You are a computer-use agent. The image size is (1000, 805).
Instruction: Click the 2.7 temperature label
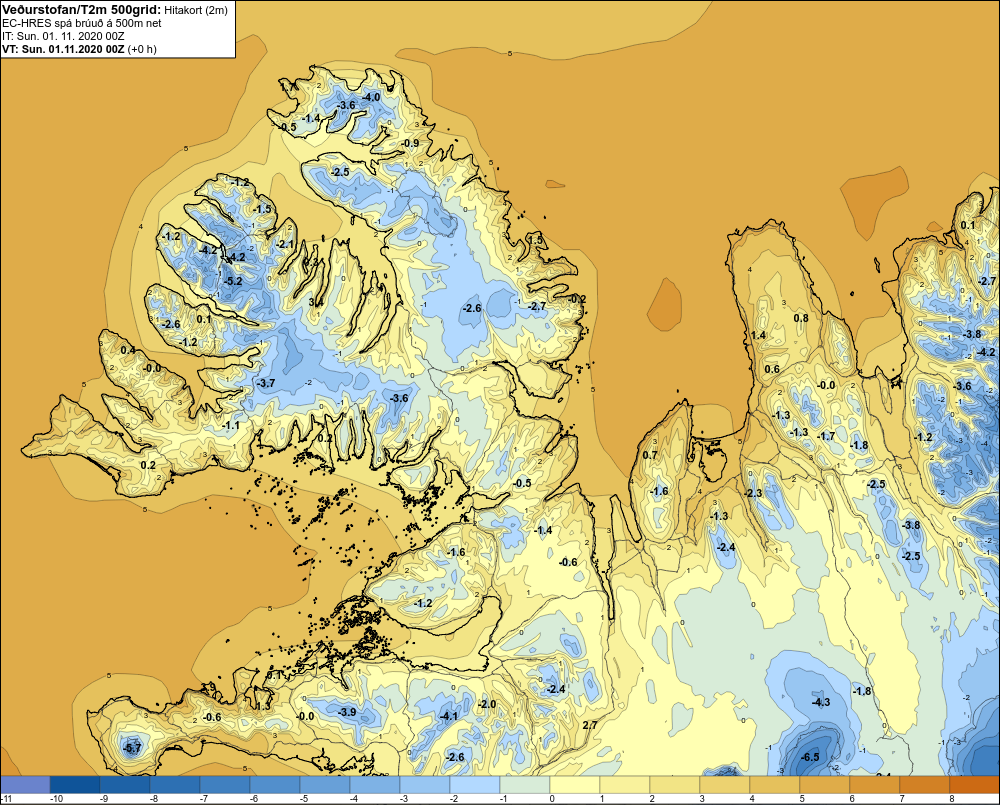click(590, 725)
